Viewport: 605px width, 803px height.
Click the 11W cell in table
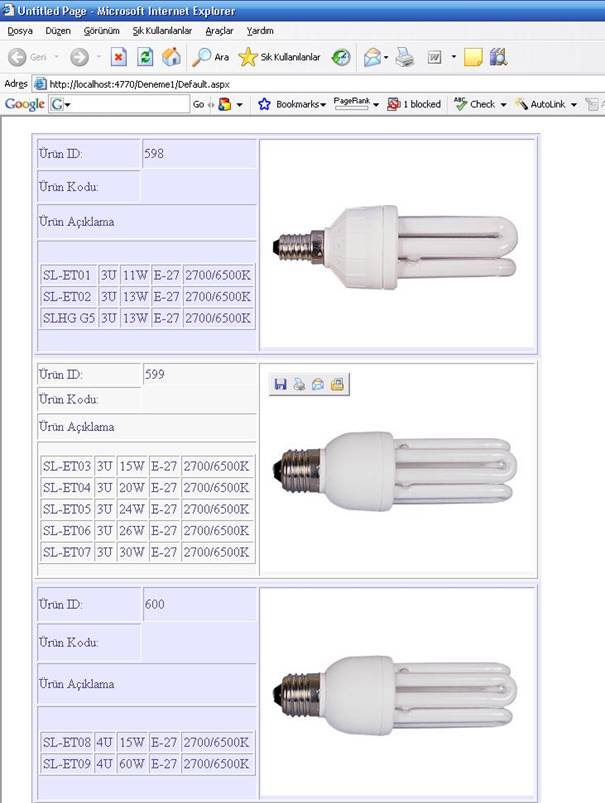coord(135,275)
